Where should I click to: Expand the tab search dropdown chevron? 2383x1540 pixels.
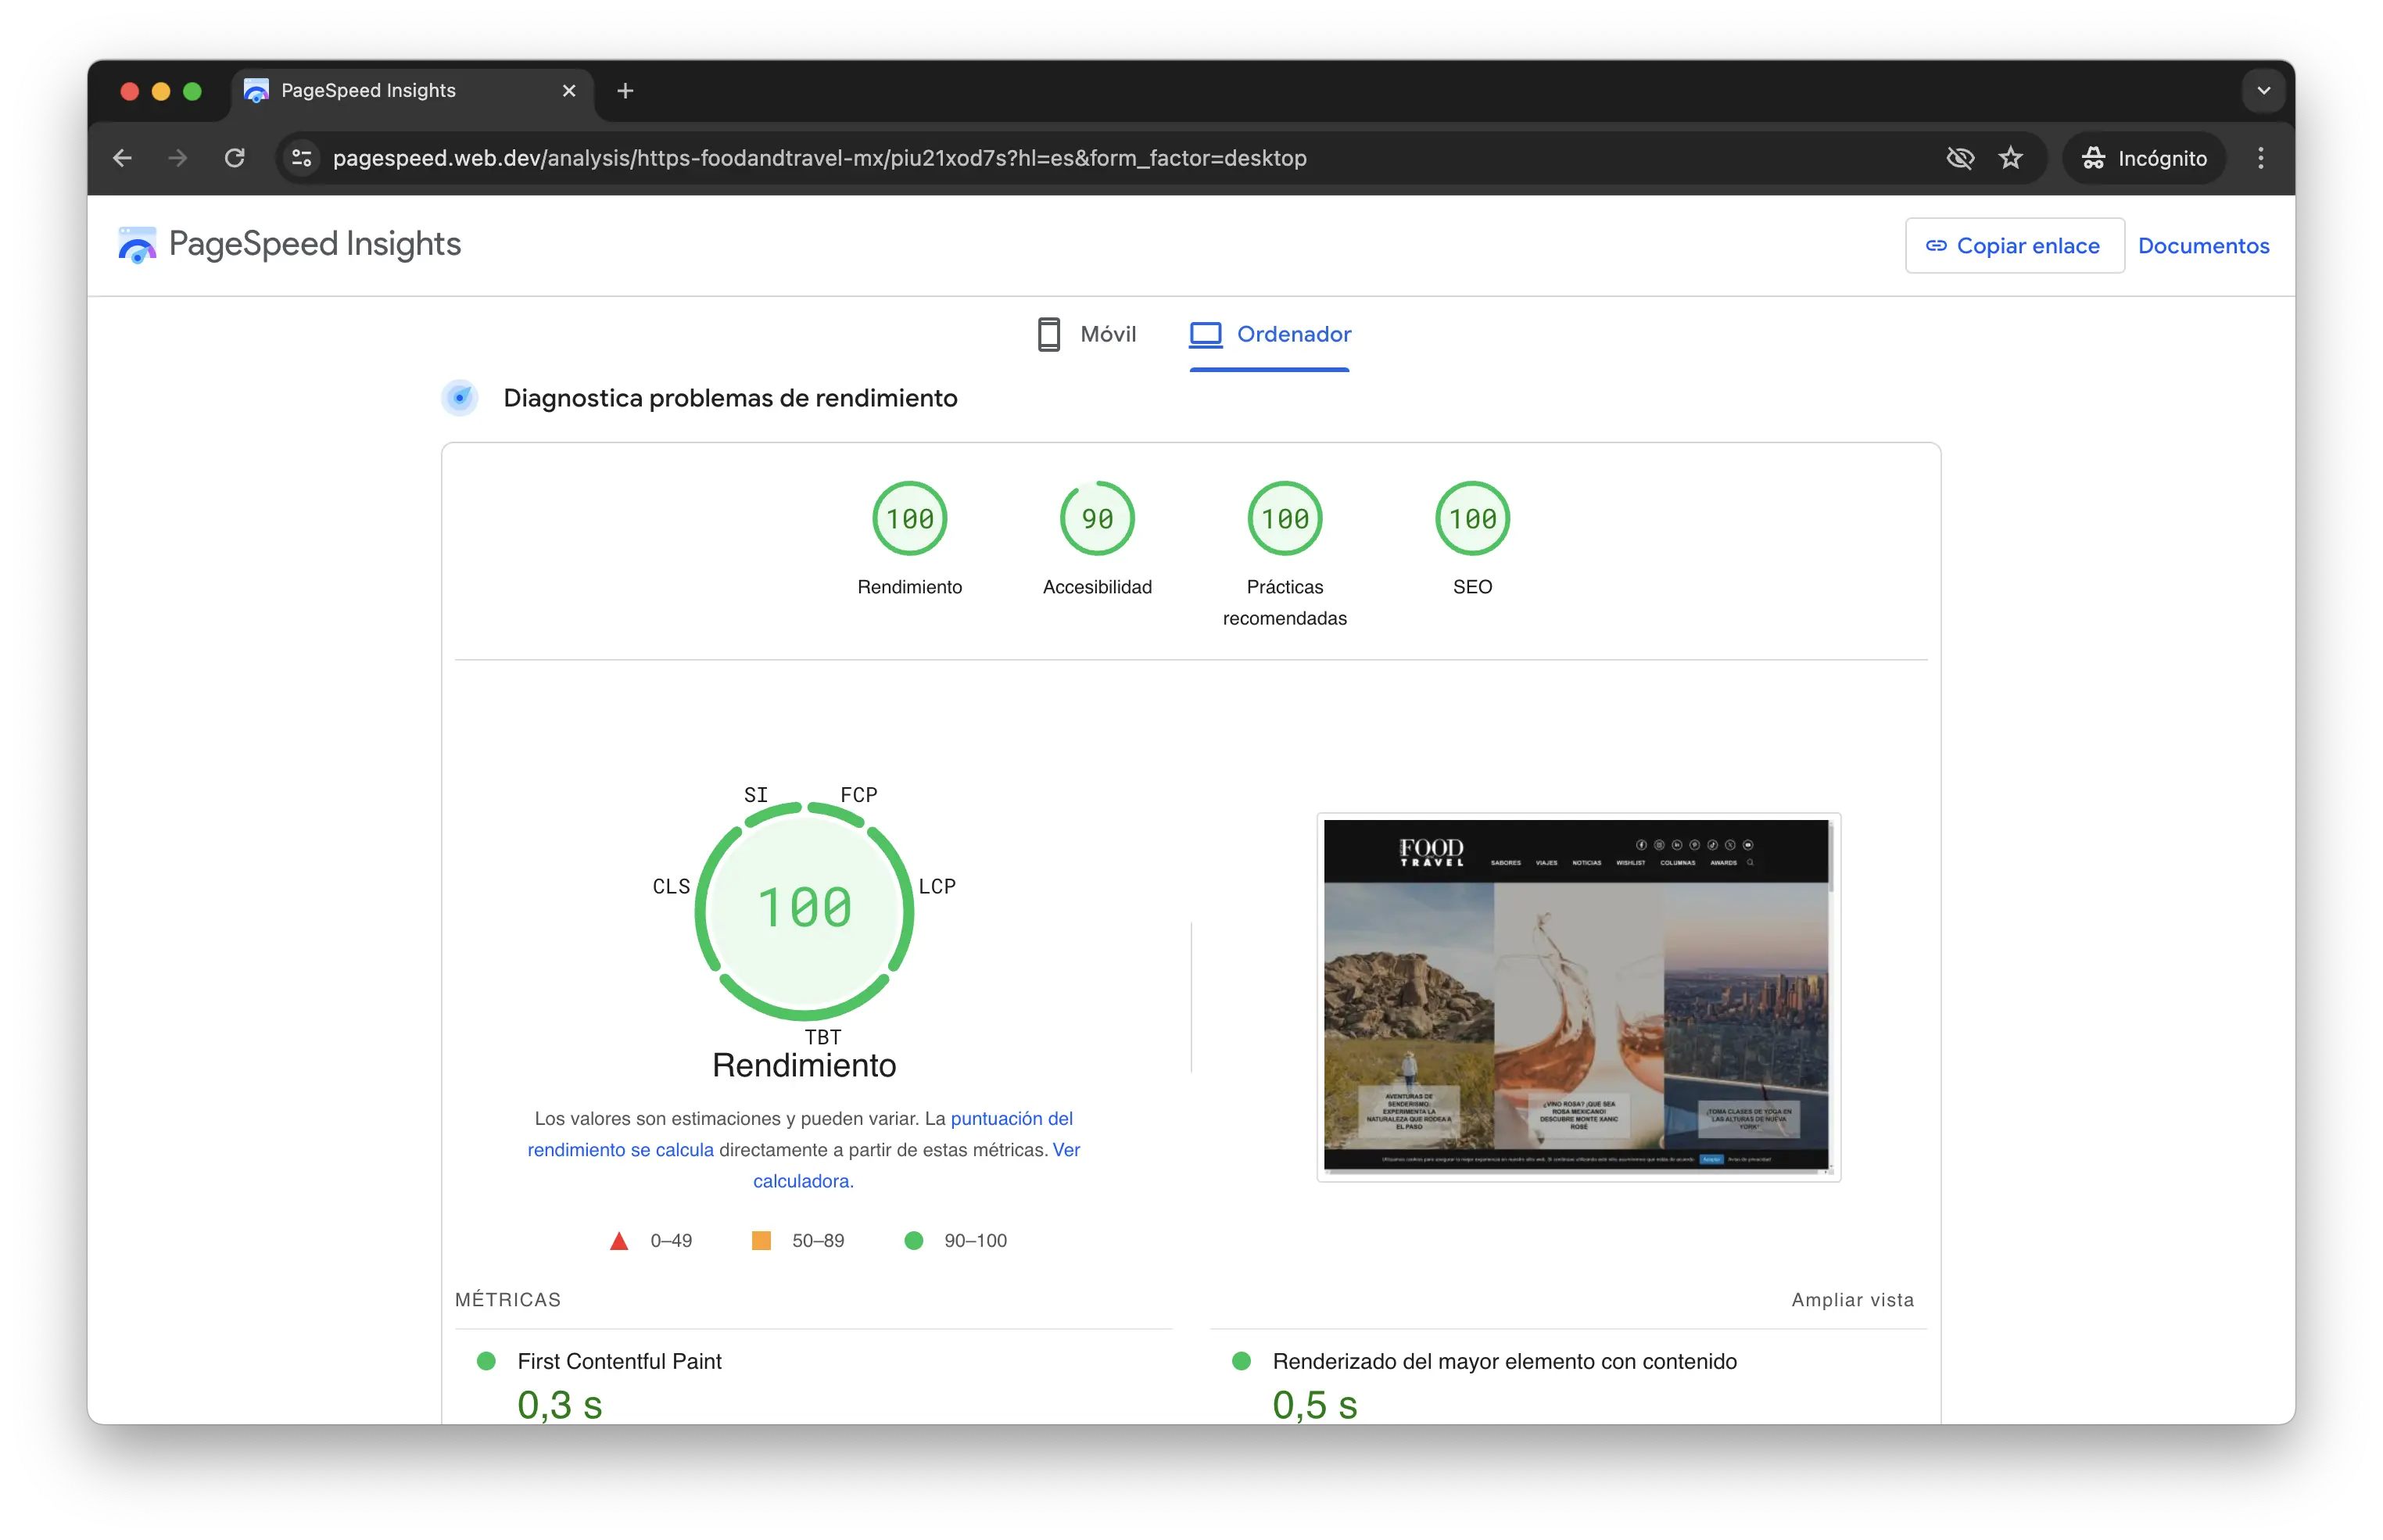click(x=2263, y=91)
